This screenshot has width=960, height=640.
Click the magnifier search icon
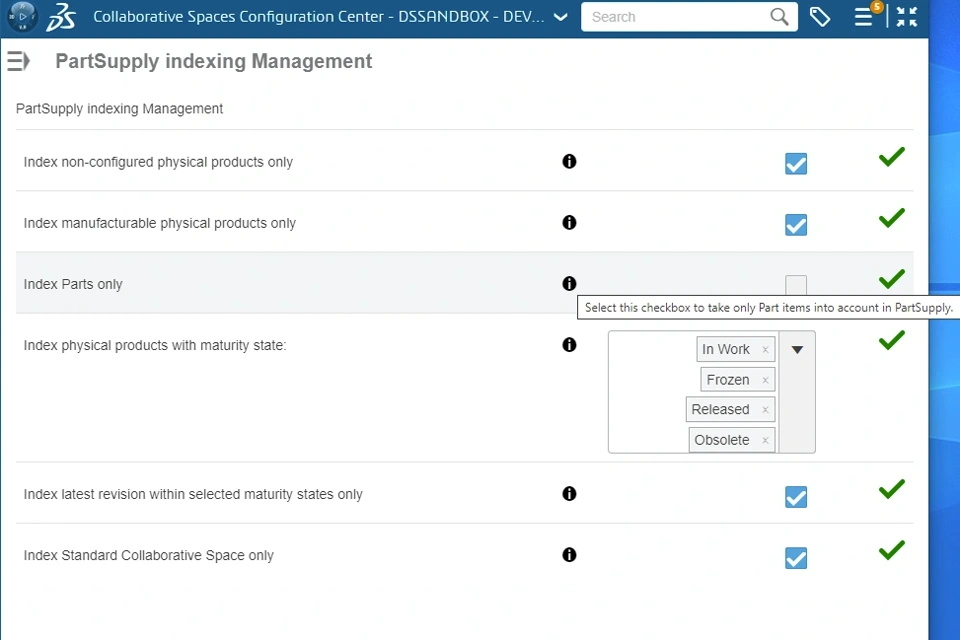coord(779,17)
